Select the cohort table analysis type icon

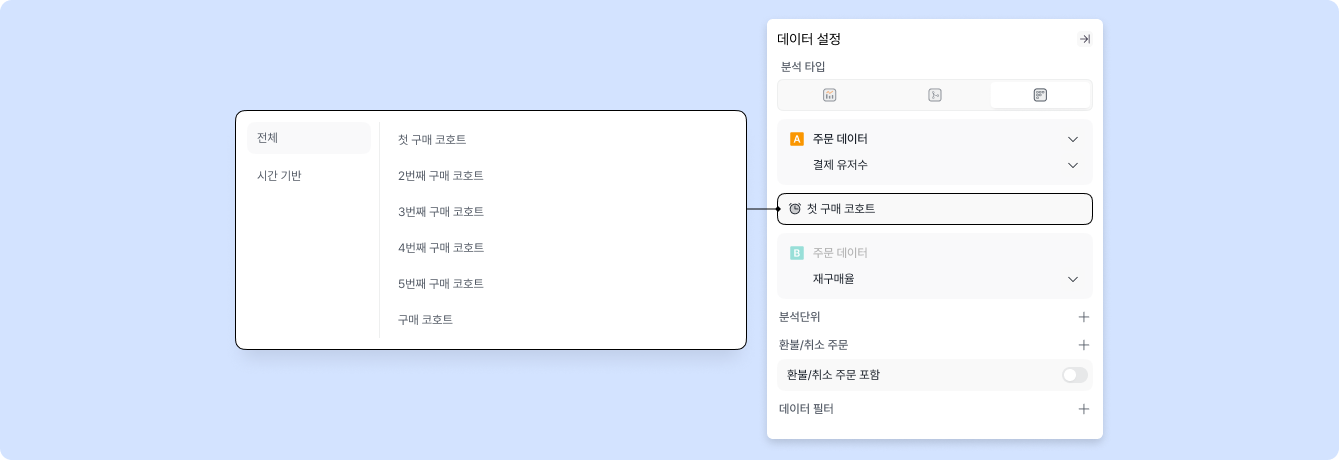point(1040,95)
